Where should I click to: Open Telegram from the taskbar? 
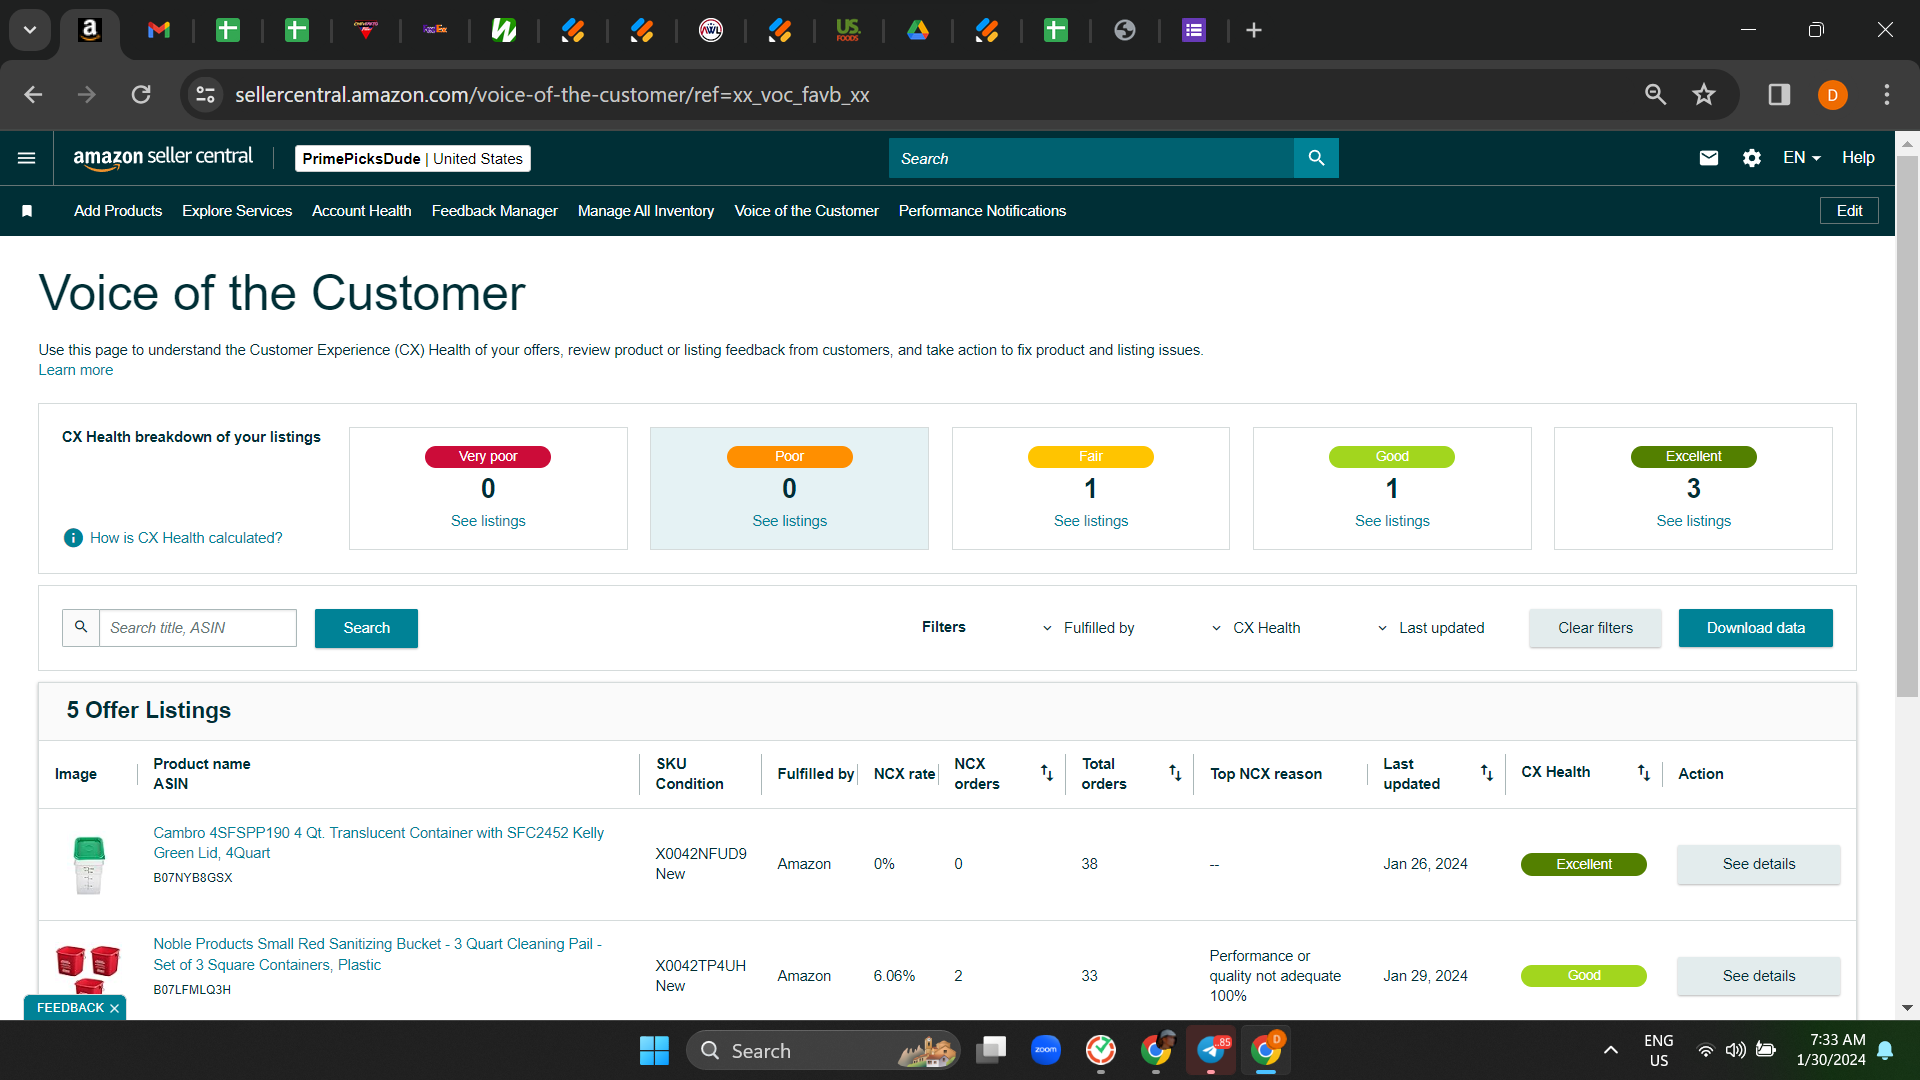(1211, 1050)
